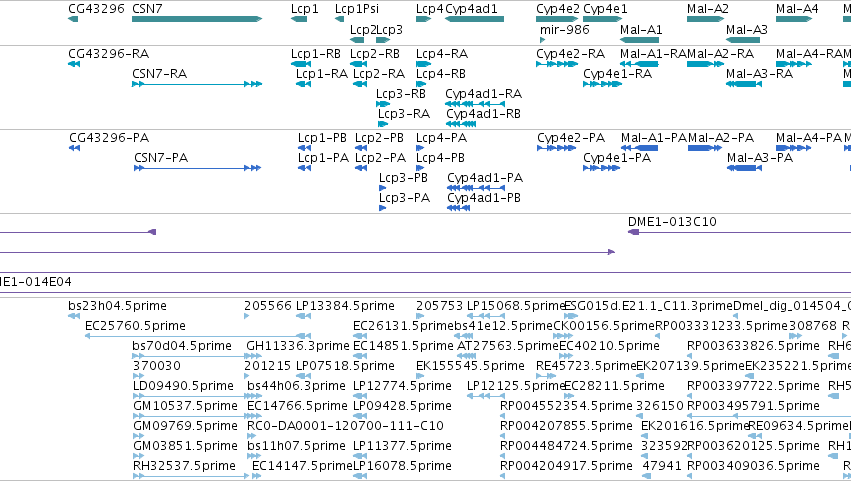Screen dimensions: 851x481
Task: Click transcript label Lcp2-RA
Action: coord(379,73)
